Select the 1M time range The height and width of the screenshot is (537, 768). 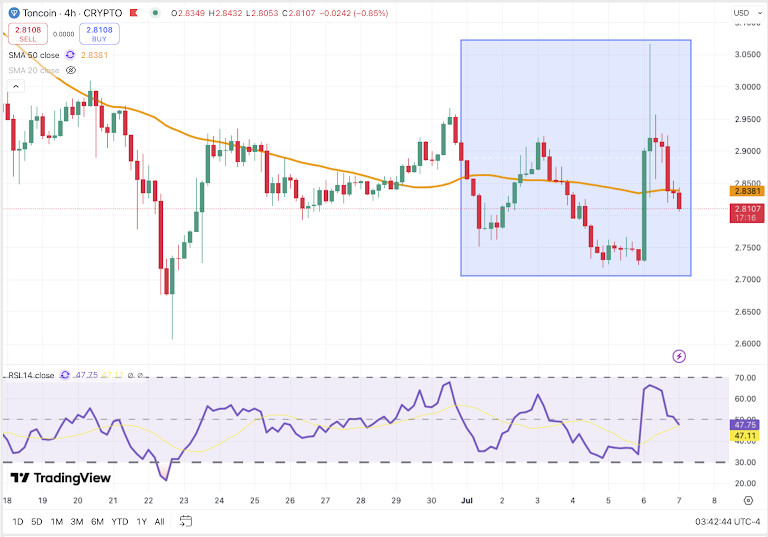point(57,521)
